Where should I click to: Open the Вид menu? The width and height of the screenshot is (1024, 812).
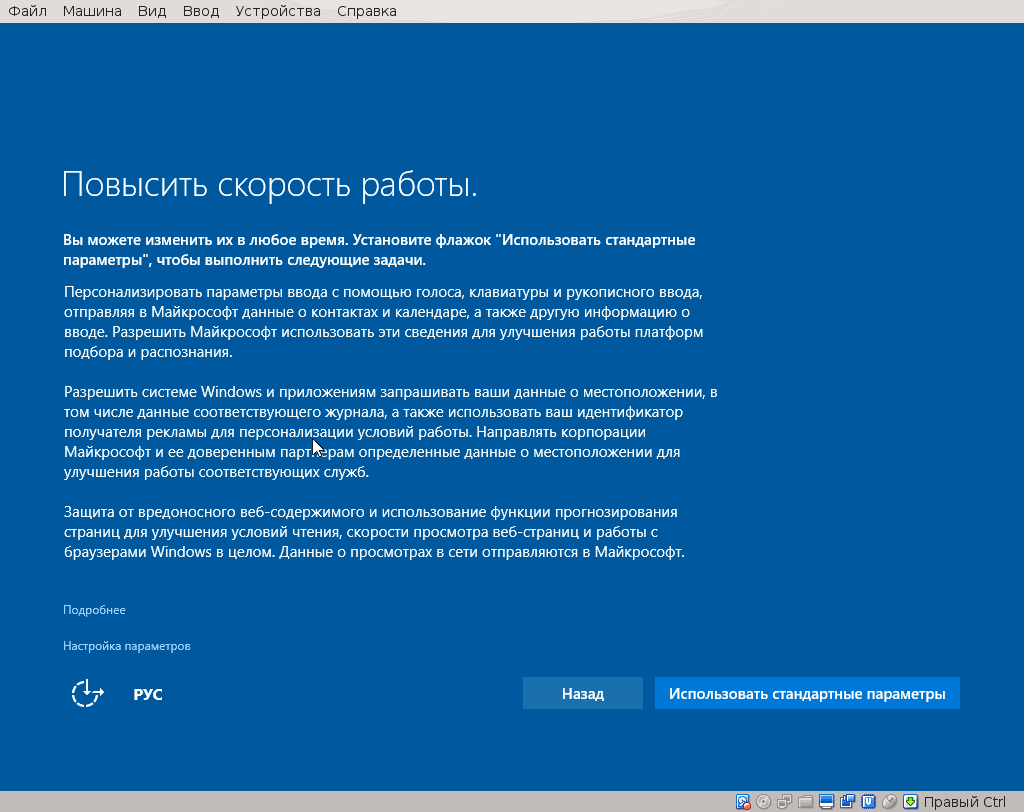pyautogui.click(x=152, y=11)
